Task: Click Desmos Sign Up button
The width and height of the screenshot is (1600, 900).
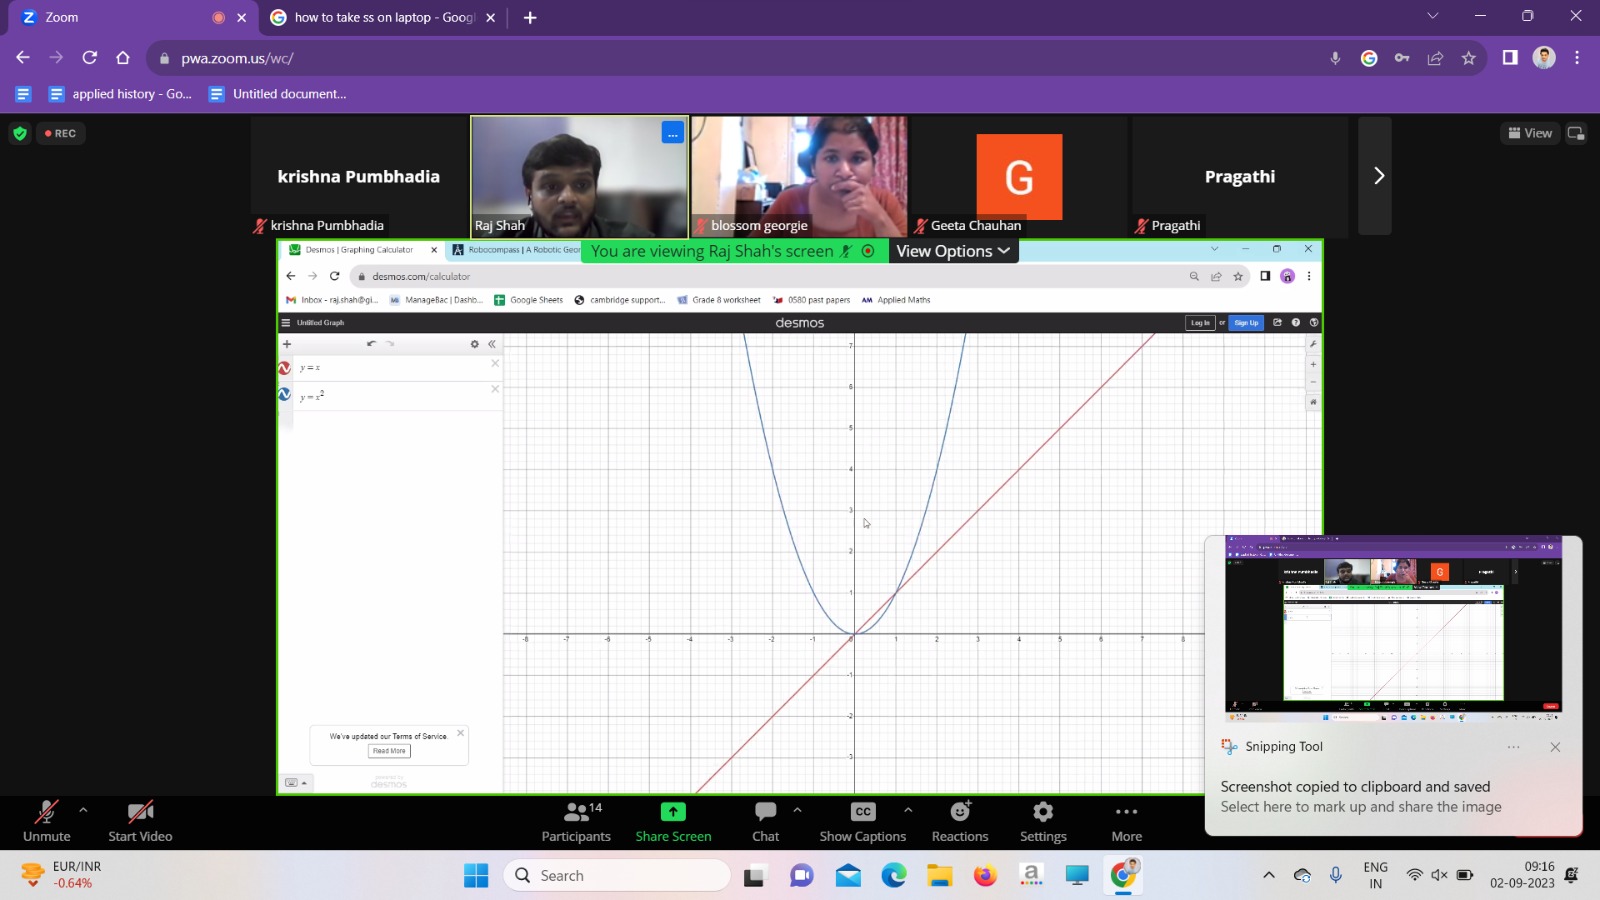Action: [1246, 323]
